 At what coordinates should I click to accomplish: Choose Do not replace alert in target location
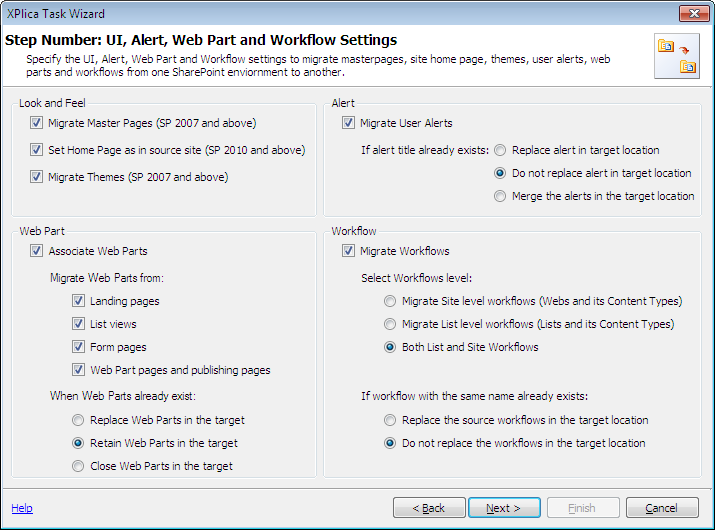pos(500,173)
